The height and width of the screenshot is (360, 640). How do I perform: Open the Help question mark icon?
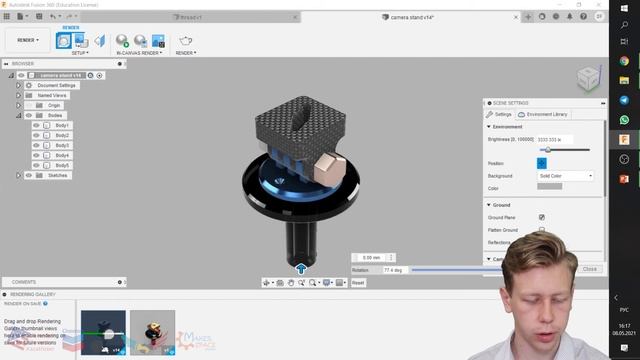[x=584, y=16]
